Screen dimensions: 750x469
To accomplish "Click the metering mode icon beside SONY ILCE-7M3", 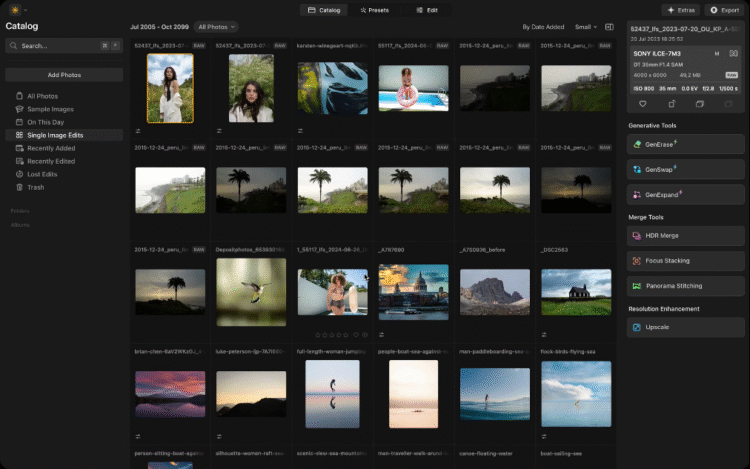I will [x=733, y=54].
